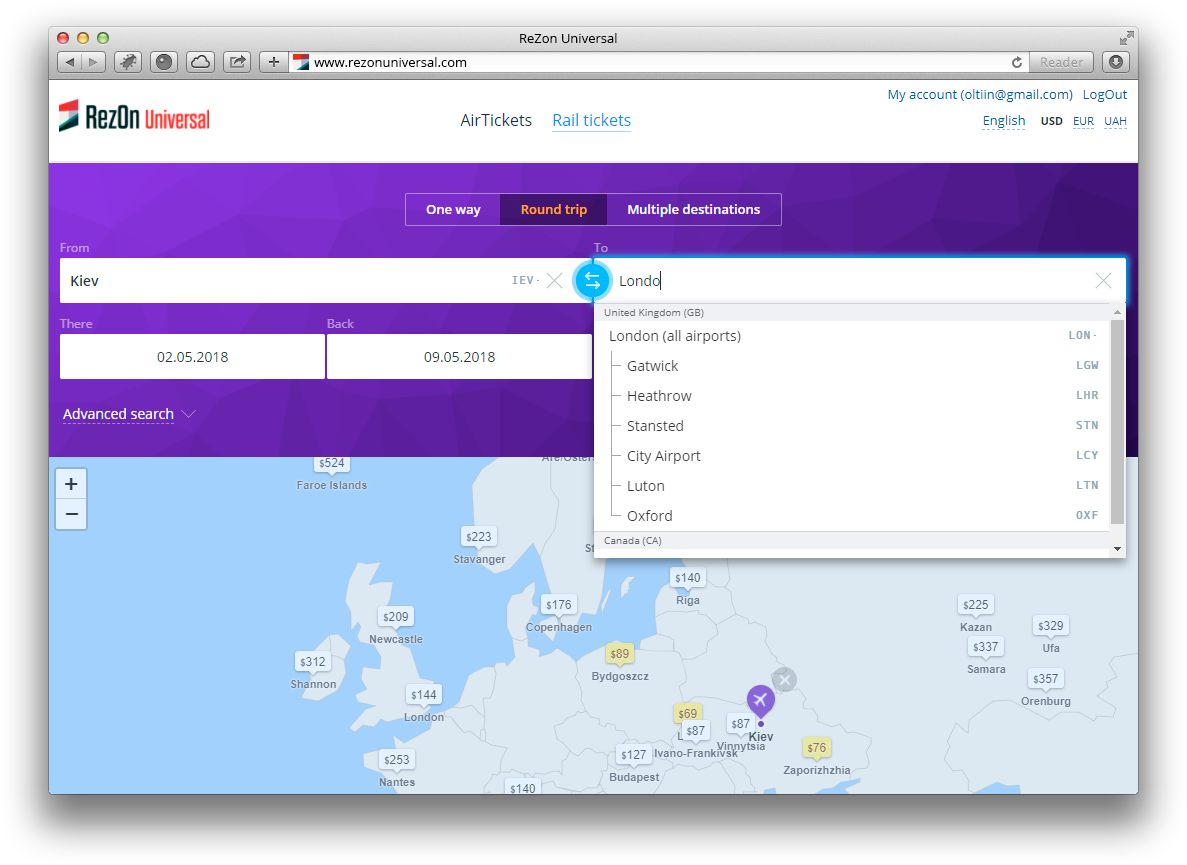Choose City Airport from suggestions
Viewport: 1187px width, 865px height.
coord(852,456)
